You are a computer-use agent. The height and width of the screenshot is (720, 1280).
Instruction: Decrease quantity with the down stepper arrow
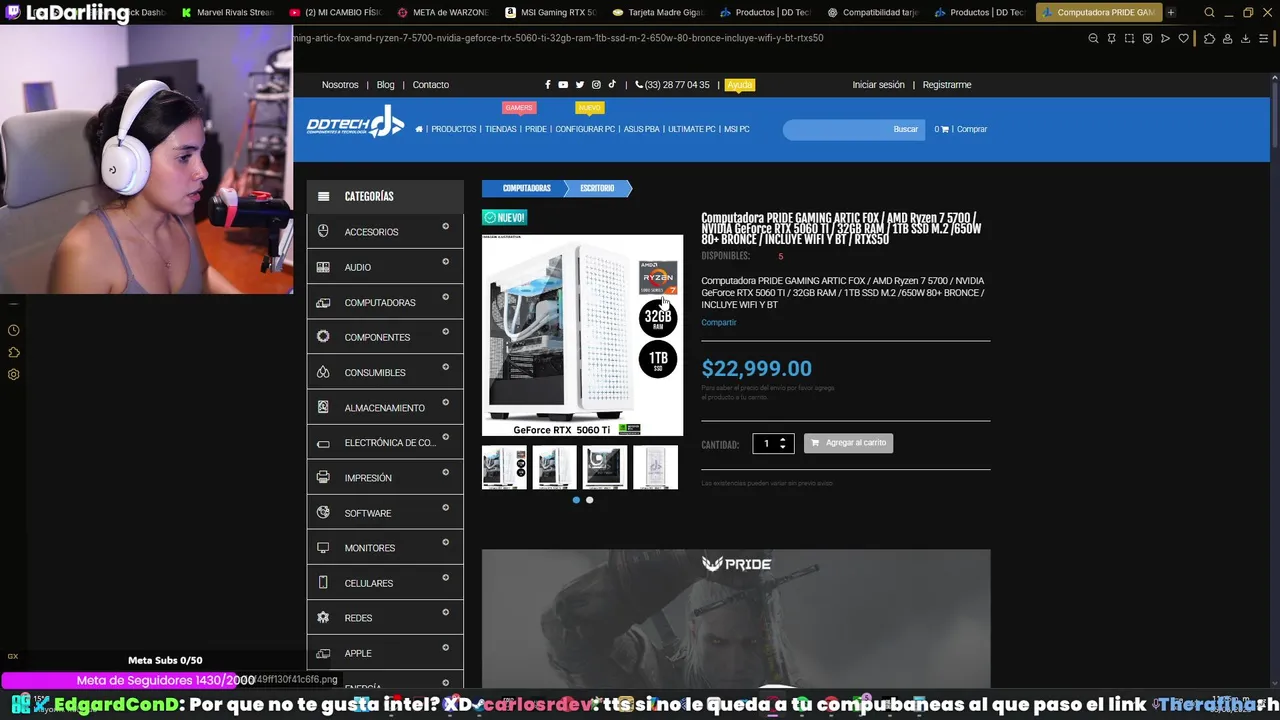tap(783, 447)
